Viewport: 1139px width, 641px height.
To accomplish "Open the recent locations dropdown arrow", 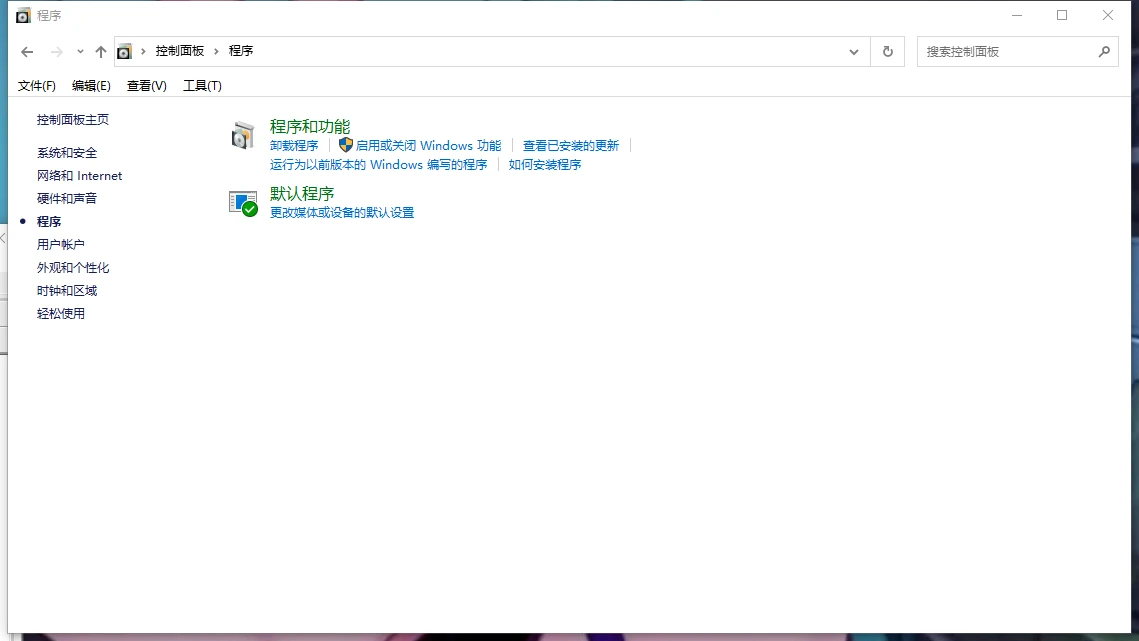I will click(80, 52).
